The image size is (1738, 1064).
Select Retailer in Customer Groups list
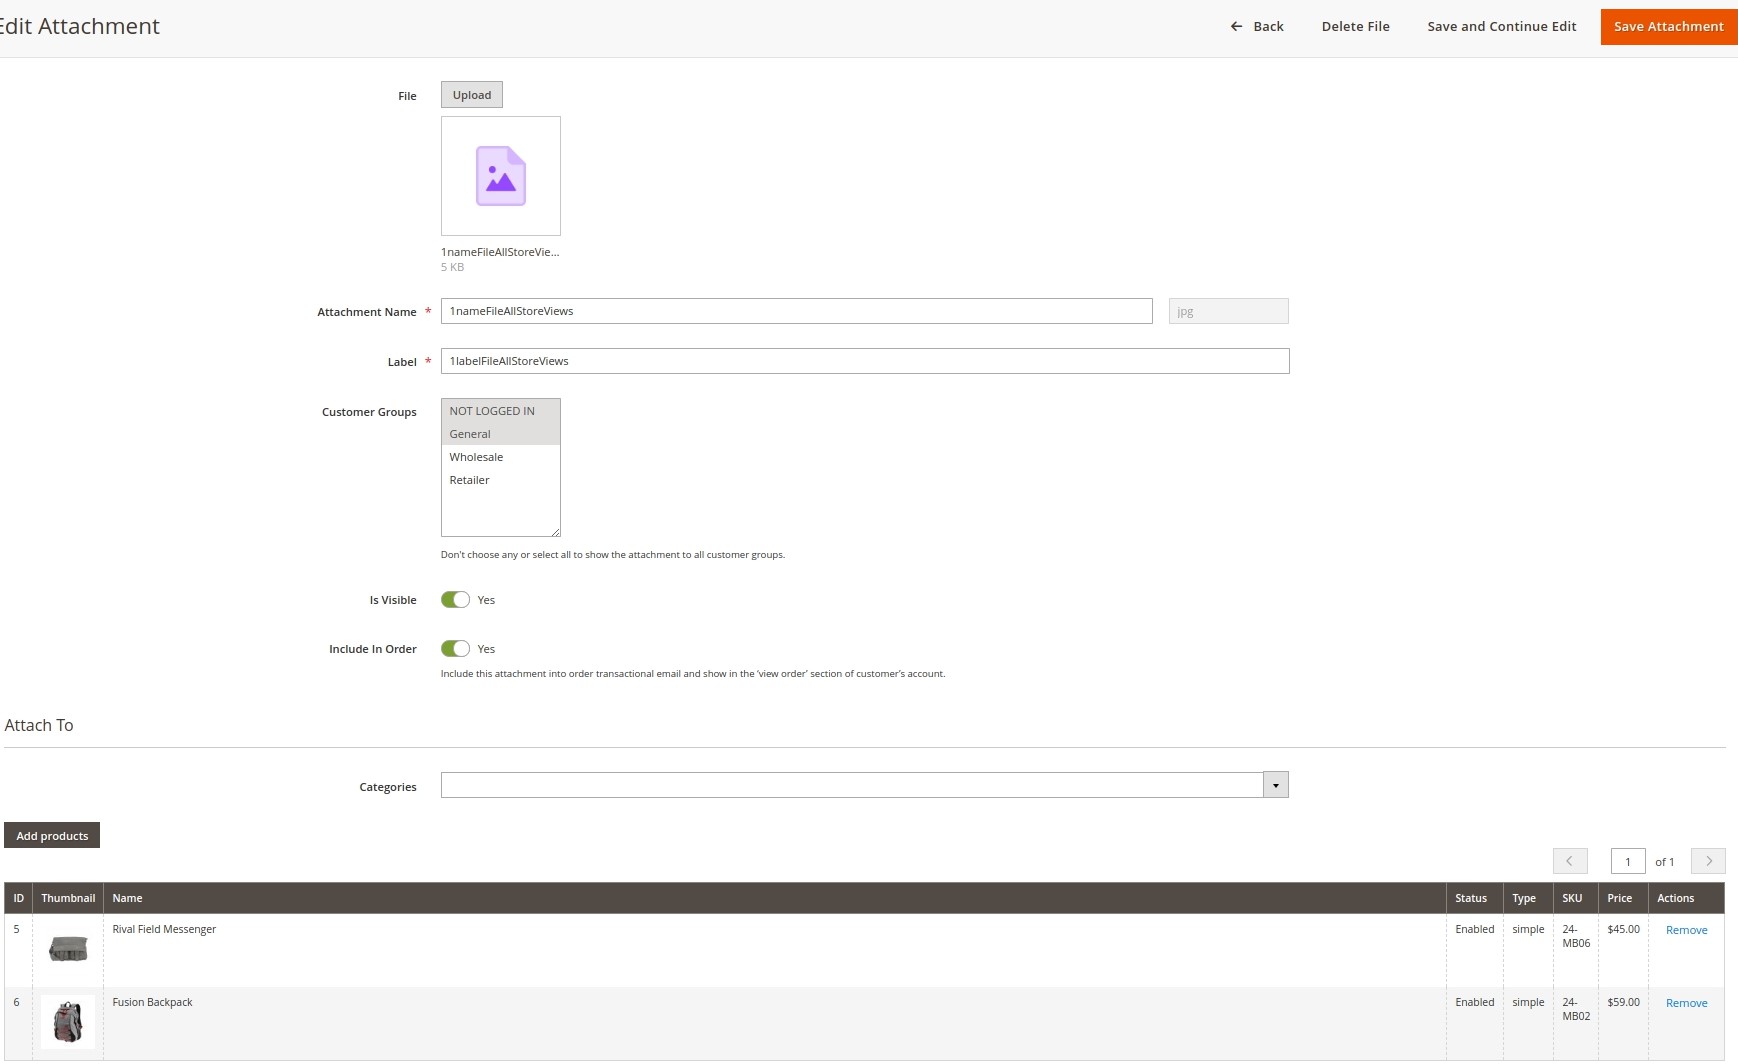[x=470, y=480]
